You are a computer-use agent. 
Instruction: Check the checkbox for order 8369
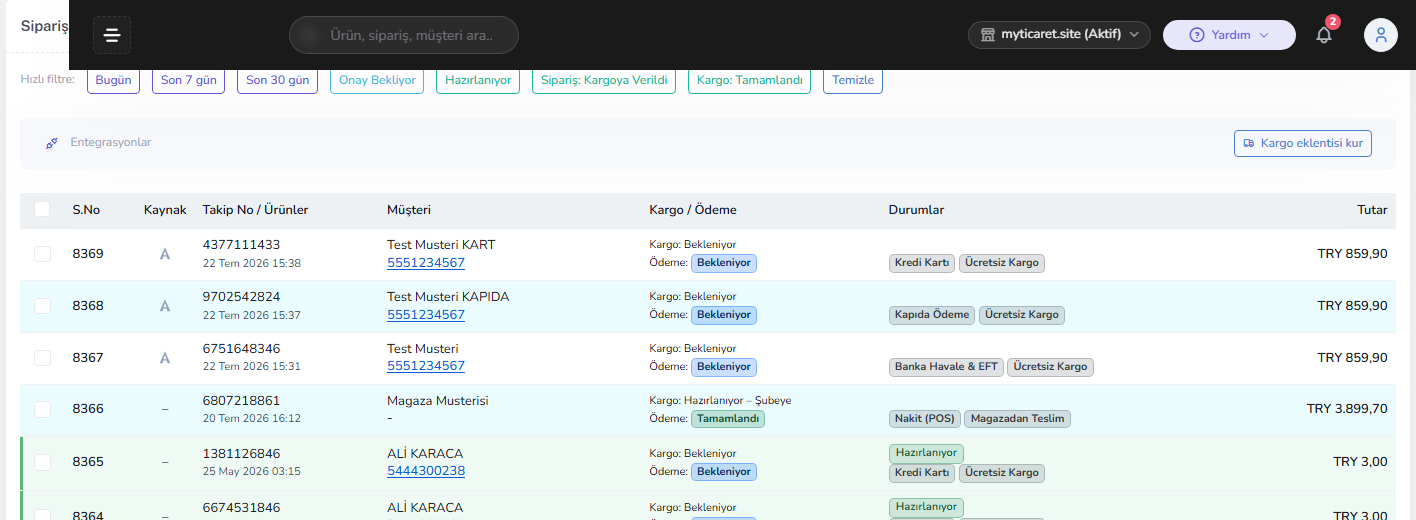pyautogui.click(x=42, y=254)
